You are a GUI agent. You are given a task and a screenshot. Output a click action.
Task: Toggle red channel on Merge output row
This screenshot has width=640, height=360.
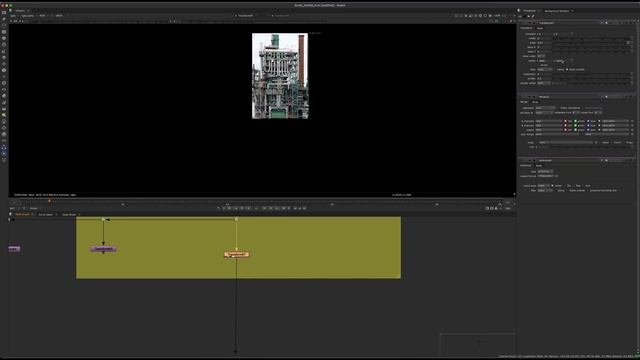coord(565,130)
